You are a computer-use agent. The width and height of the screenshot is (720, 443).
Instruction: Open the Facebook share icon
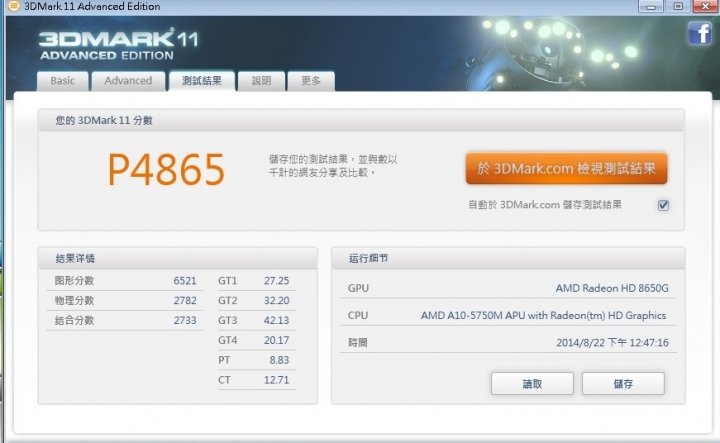[x=700, y=33]
